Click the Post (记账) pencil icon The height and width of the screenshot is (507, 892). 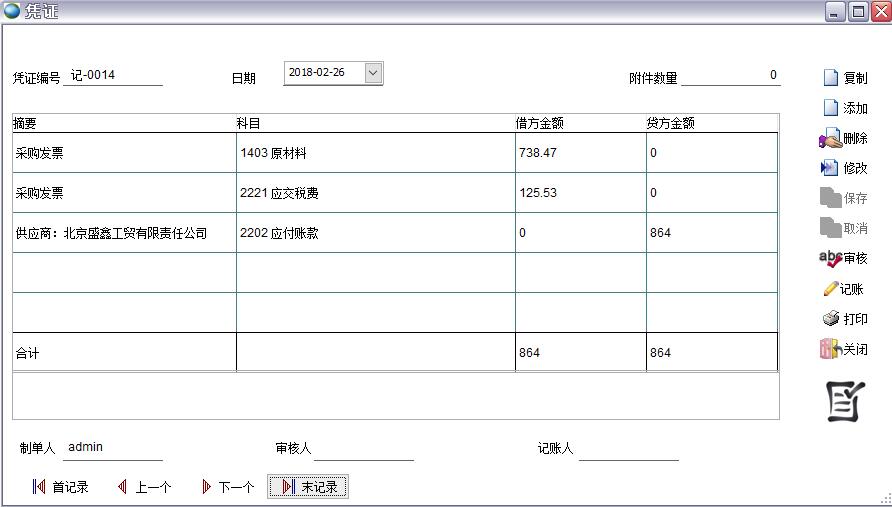tap(830, 289)
